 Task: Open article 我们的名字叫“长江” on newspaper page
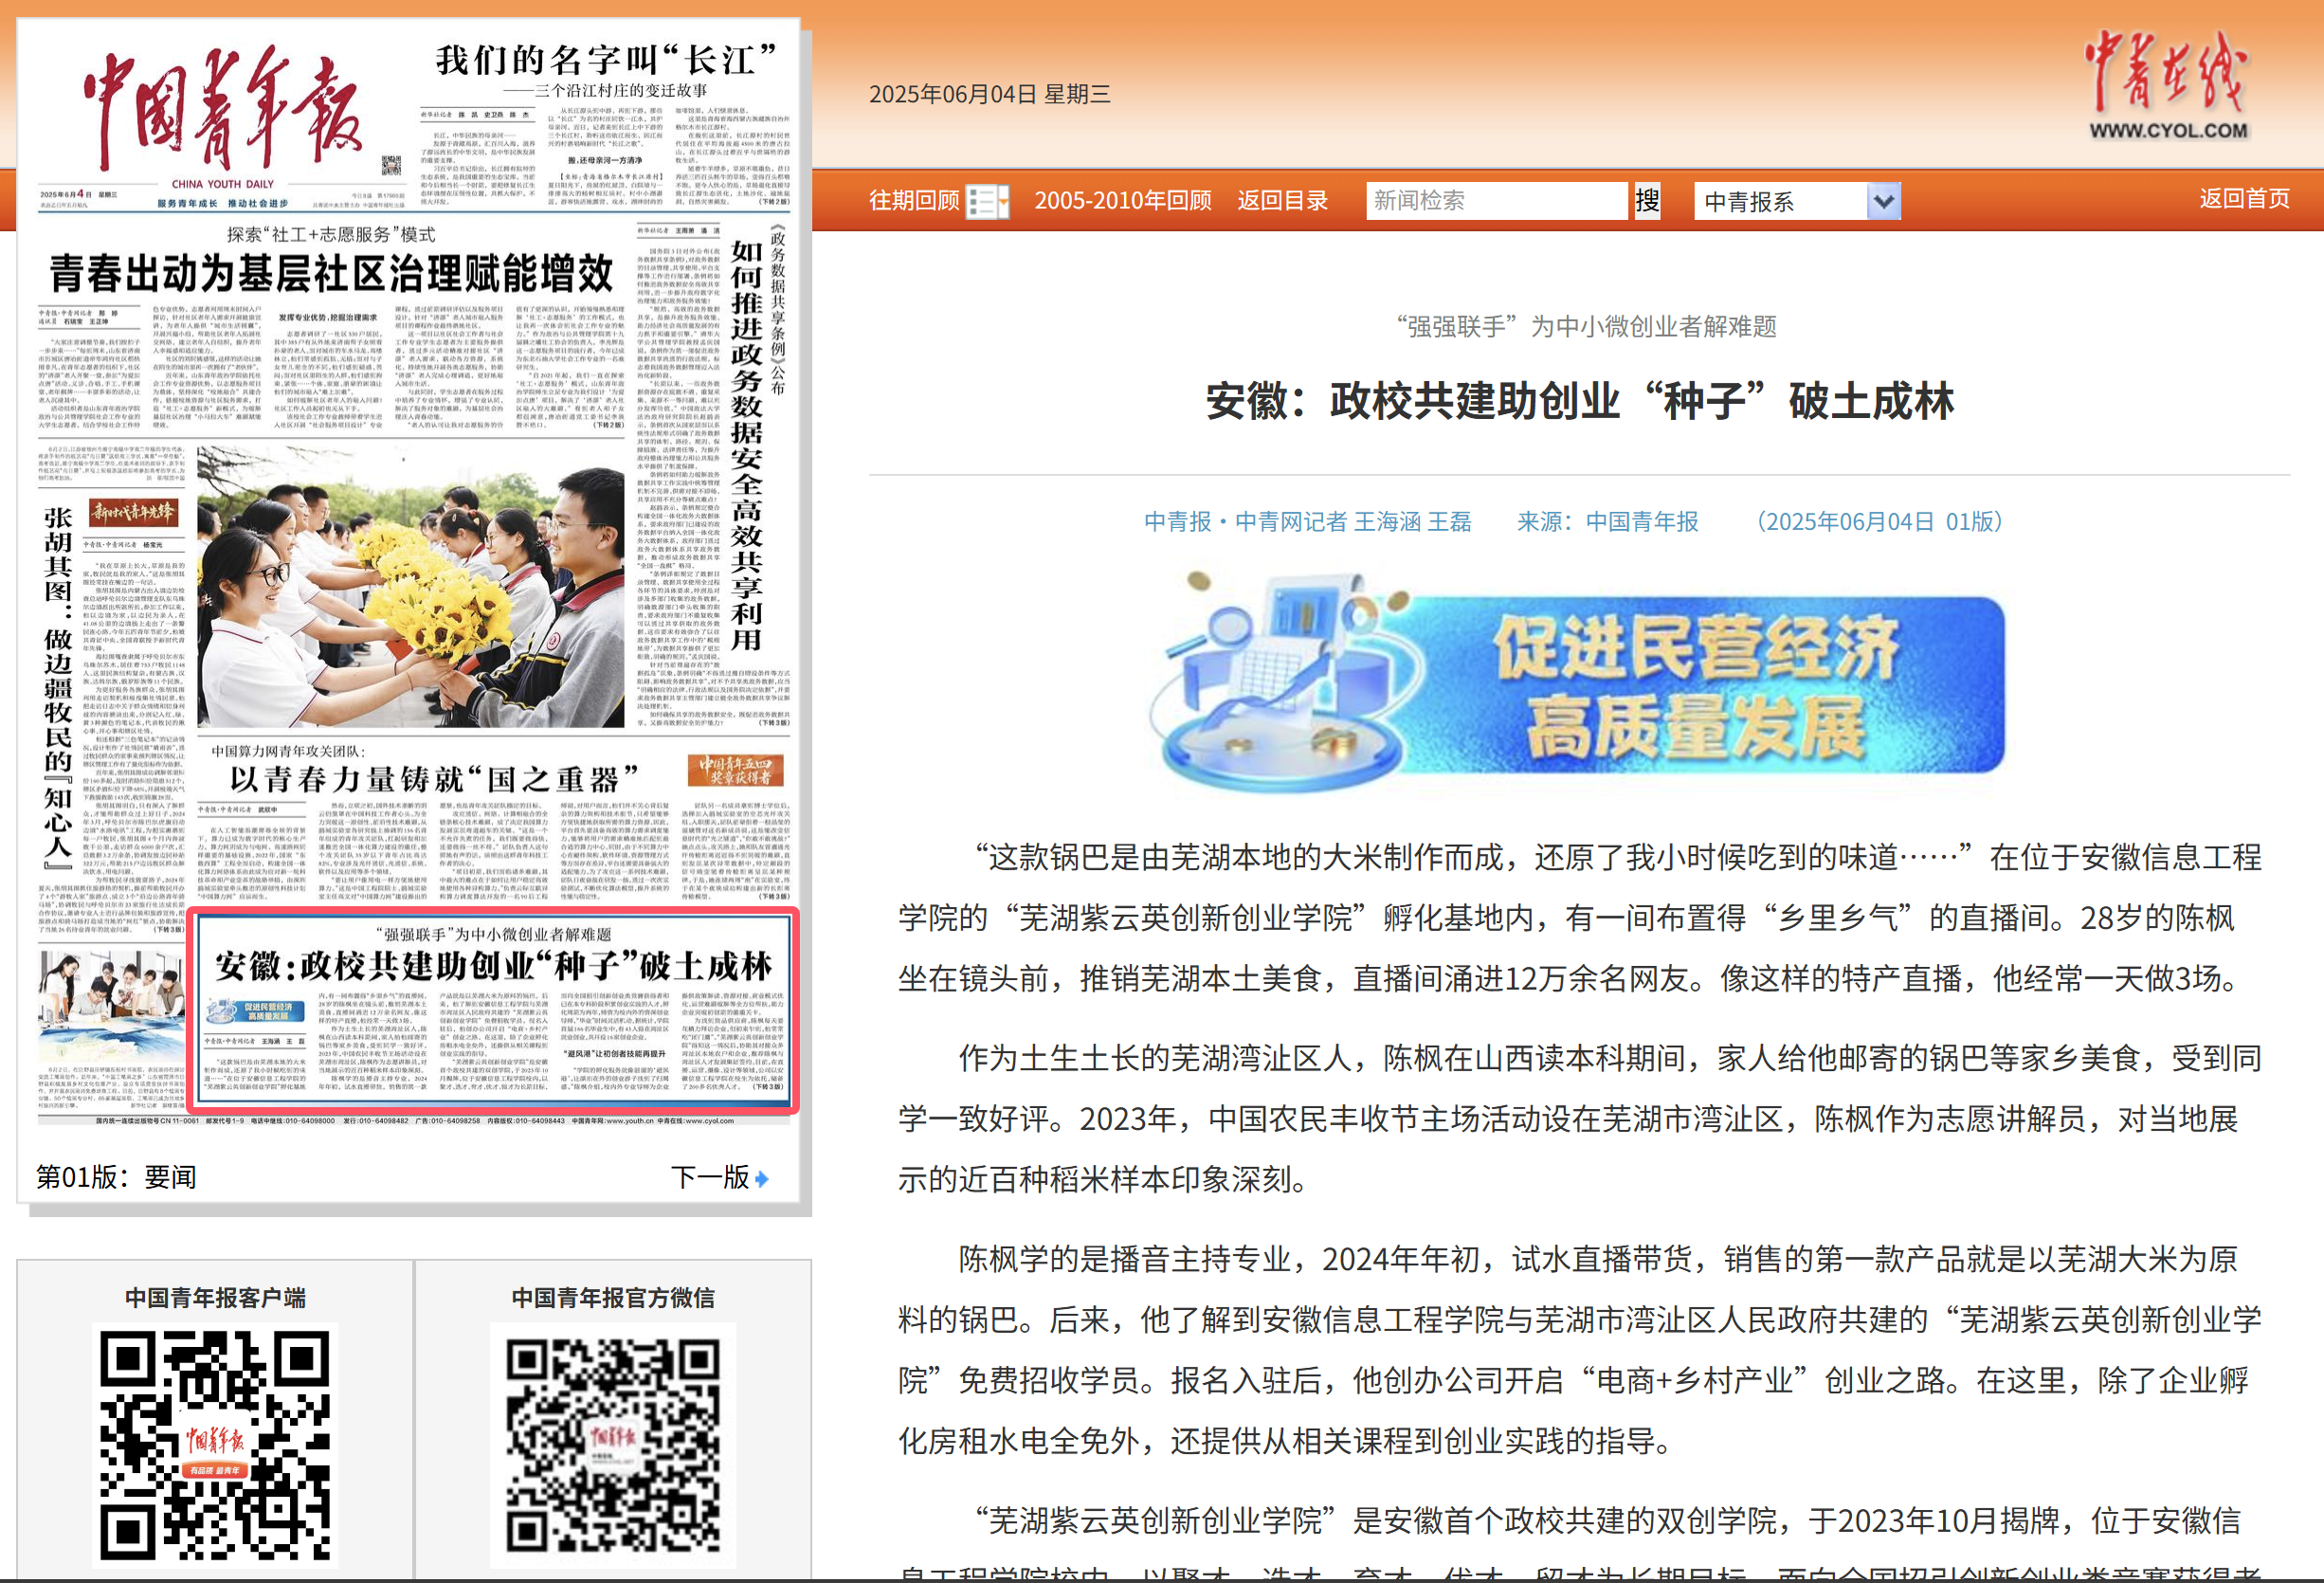606,60
